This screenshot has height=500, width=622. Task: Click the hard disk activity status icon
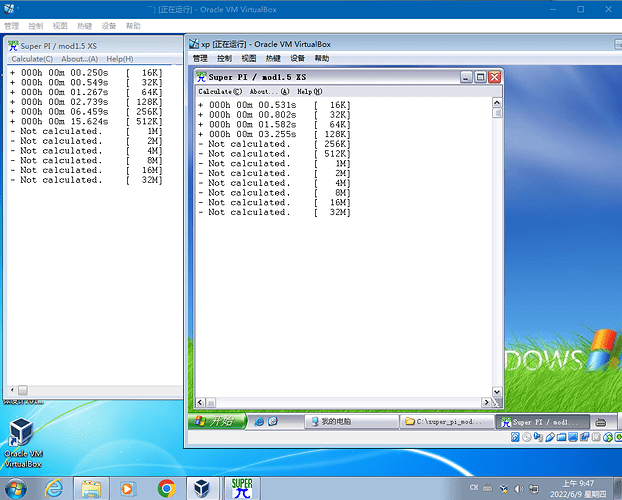515,437
